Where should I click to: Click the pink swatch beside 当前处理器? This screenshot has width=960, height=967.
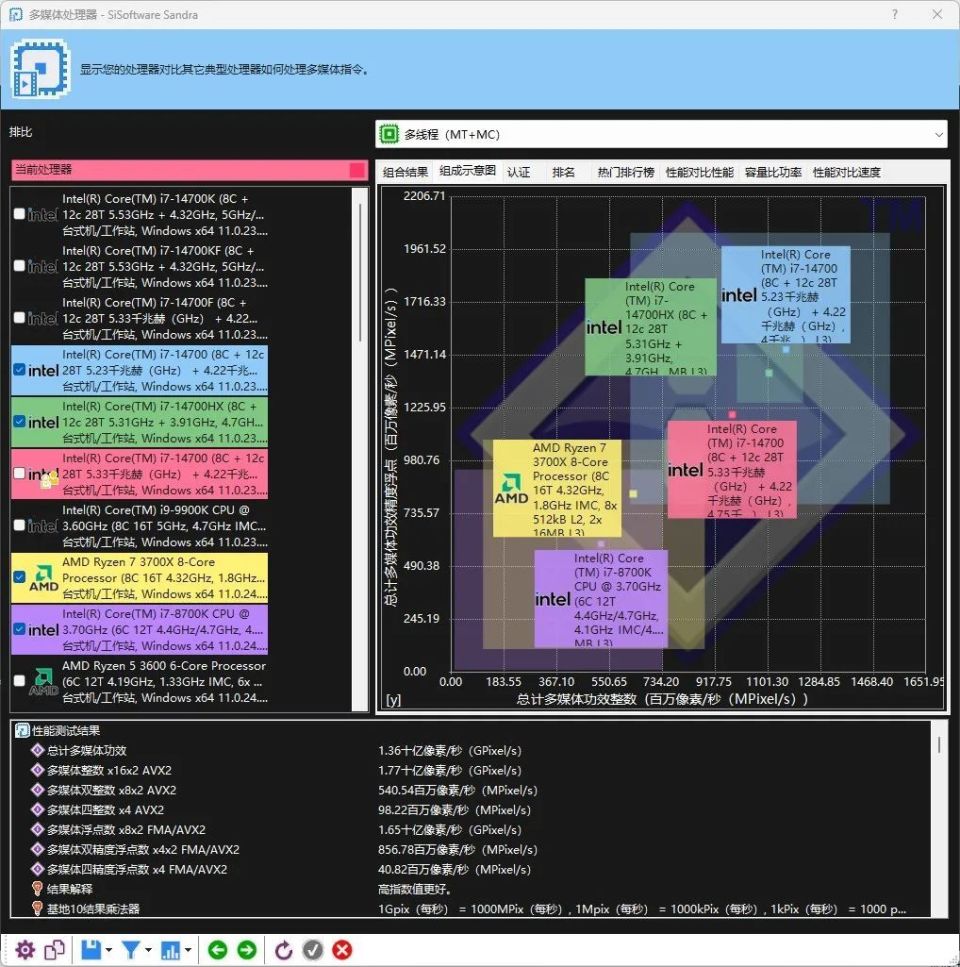coord(357,170)
